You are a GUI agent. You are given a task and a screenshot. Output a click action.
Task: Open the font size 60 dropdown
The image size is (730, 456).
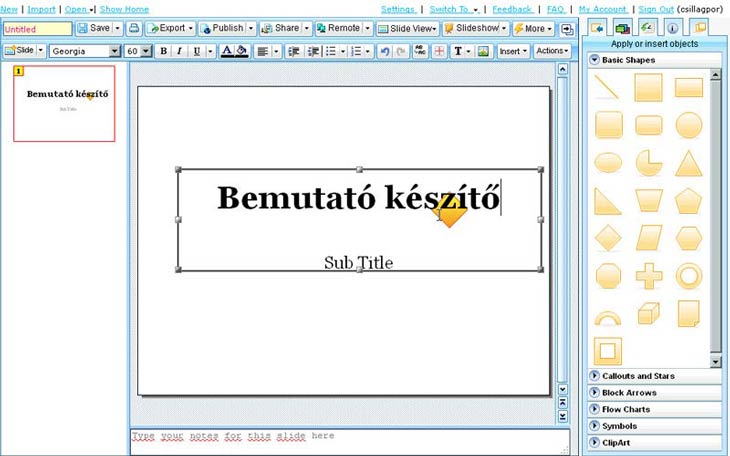point(146,51)
